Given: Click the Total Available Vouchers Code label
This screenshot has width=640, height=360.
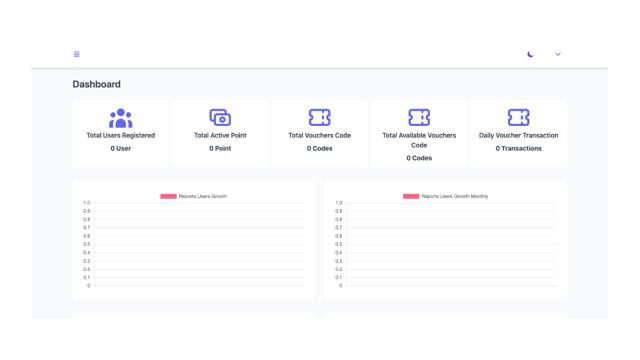Looking at the screenshot, I should (x=419, y=140).
